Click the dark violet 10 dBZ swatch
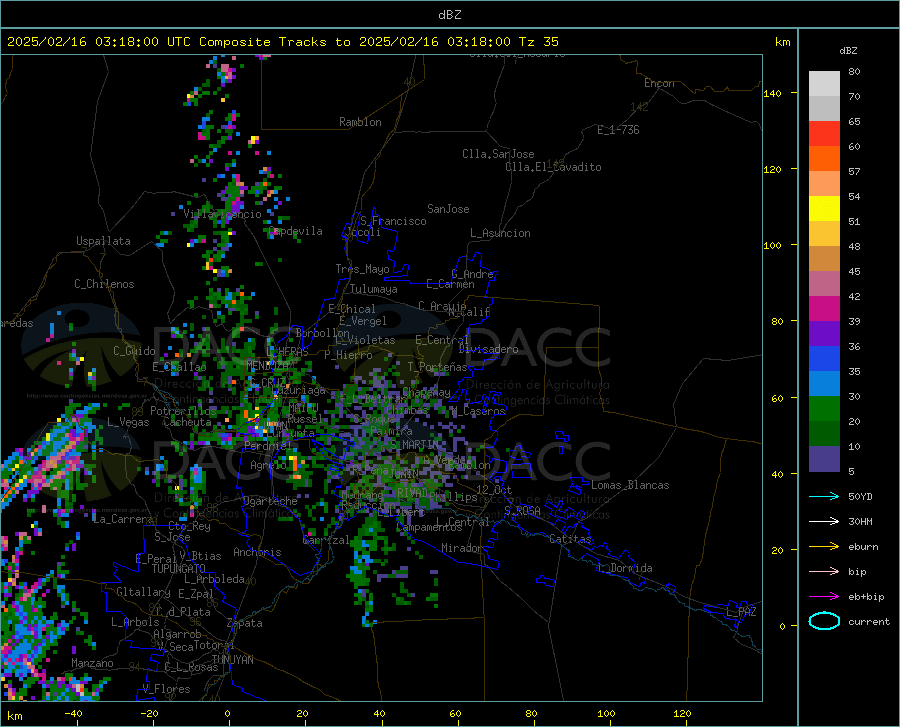The image size is (900, 727). click(824, 458)
